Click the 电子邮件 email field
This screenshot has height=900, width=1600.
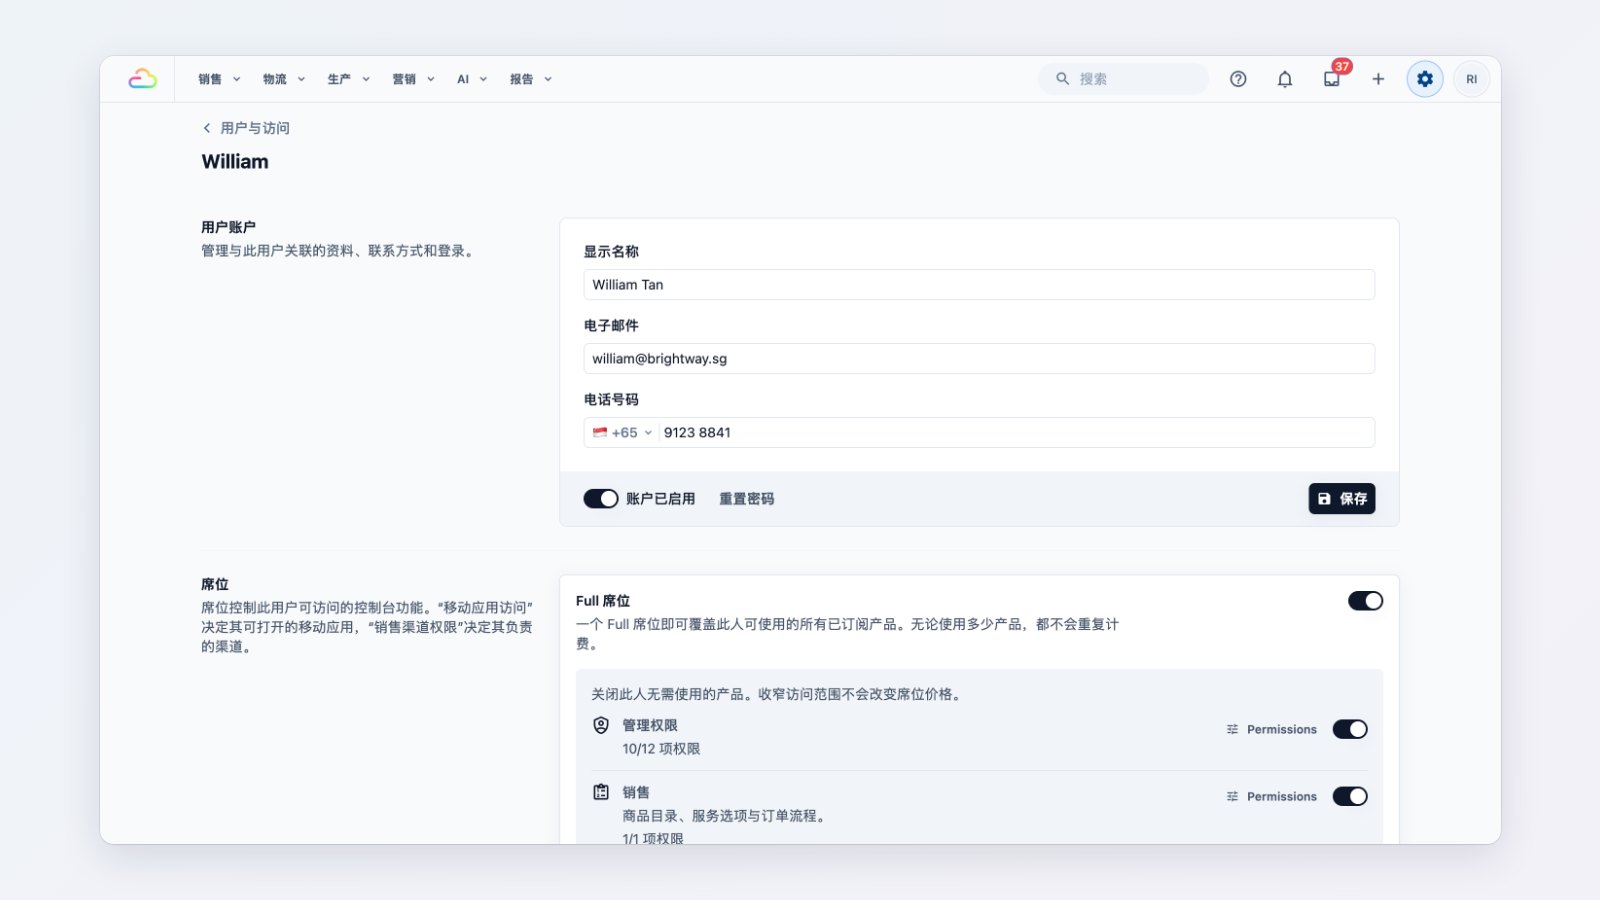(x=979, y=359)
